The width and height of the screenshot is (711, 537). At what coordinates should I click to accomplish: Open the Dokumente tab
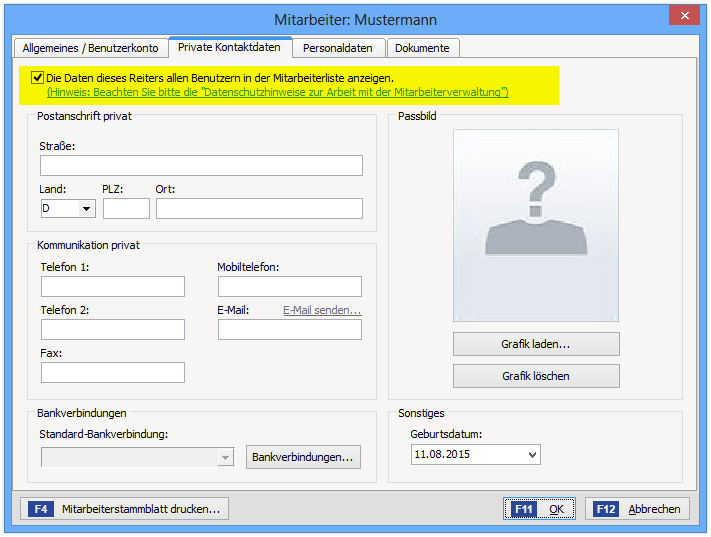(422, 48)
